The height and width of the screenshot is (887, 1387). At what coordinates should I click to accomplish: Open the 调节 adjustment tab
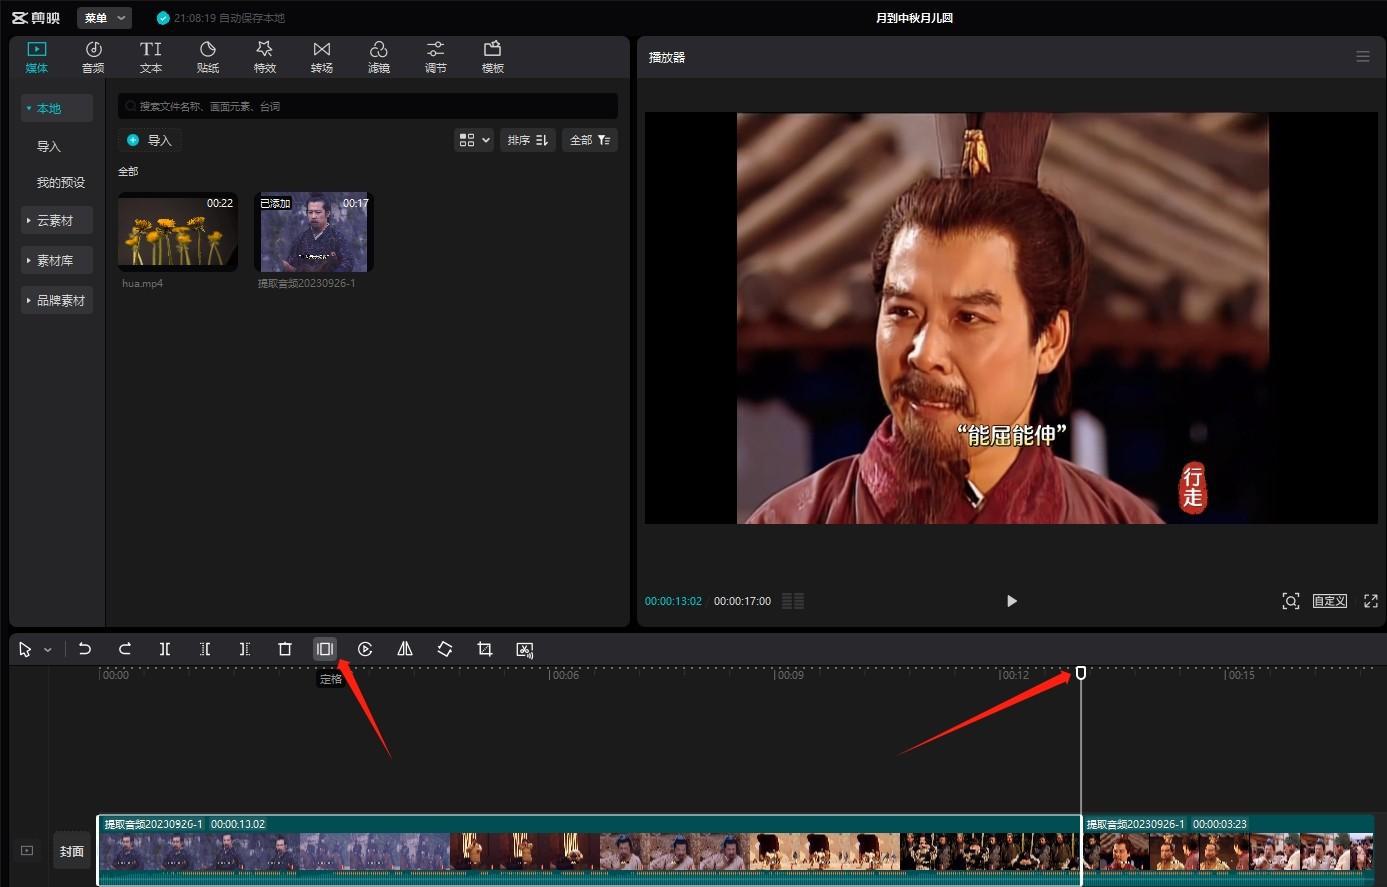coord(436,57)
